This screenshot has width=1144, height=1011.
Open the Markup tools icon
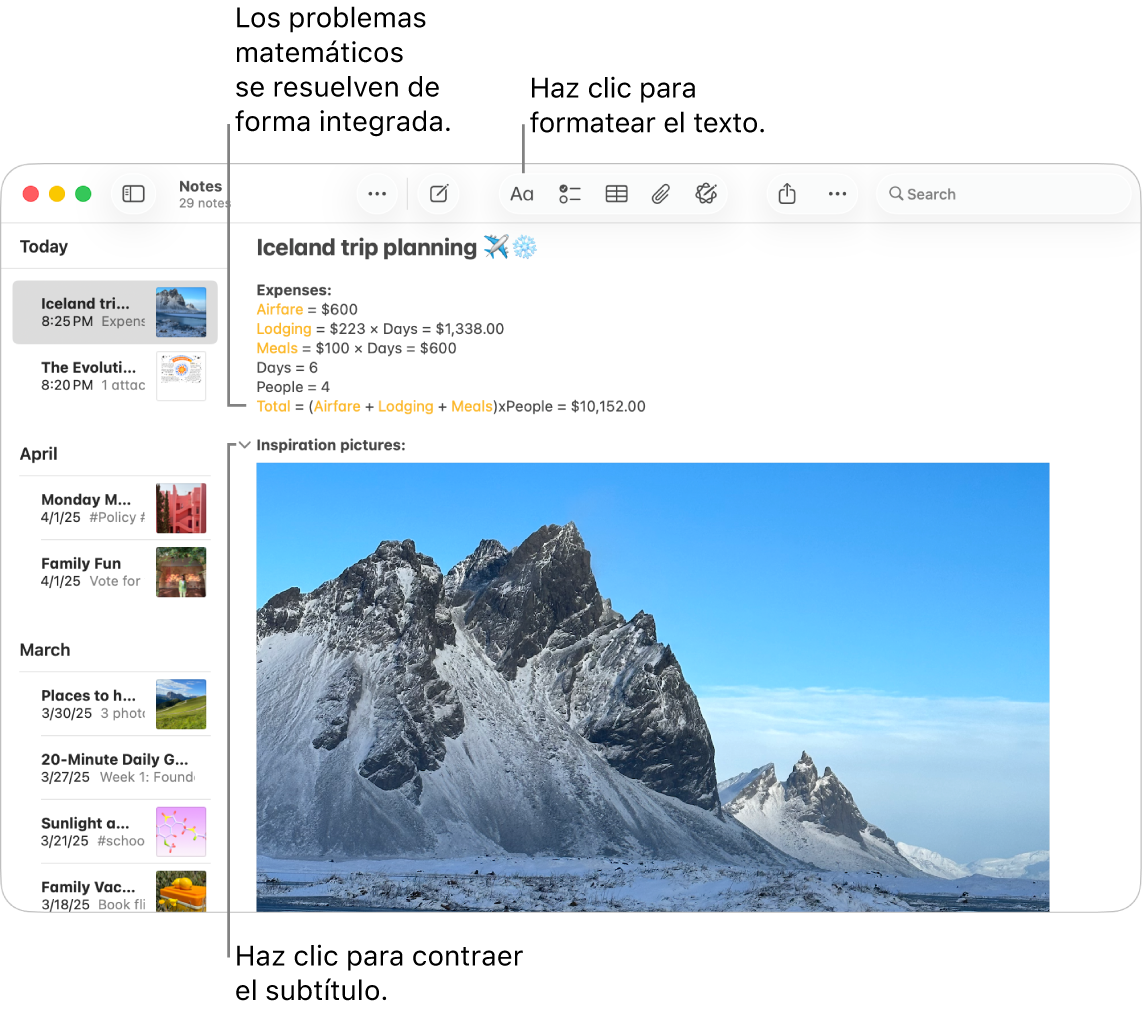pyautogui.click(x=706, y=193)
